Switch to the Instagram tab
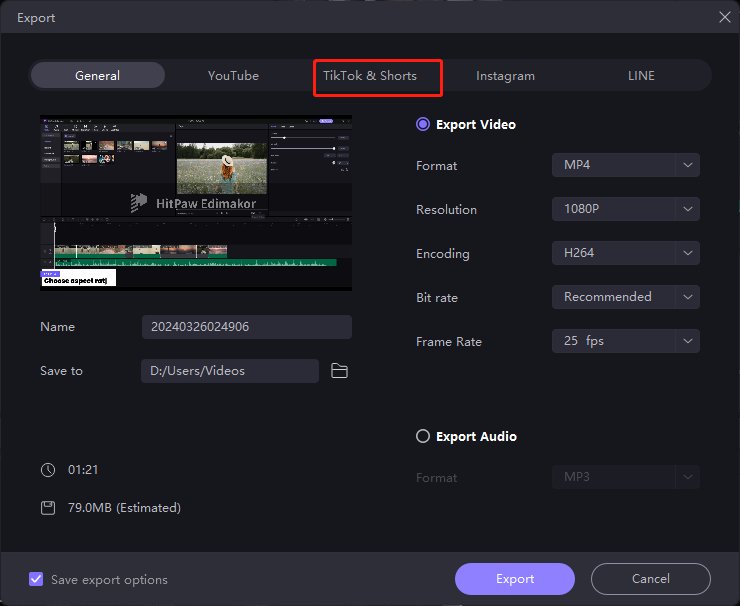 tap(505, 76)
